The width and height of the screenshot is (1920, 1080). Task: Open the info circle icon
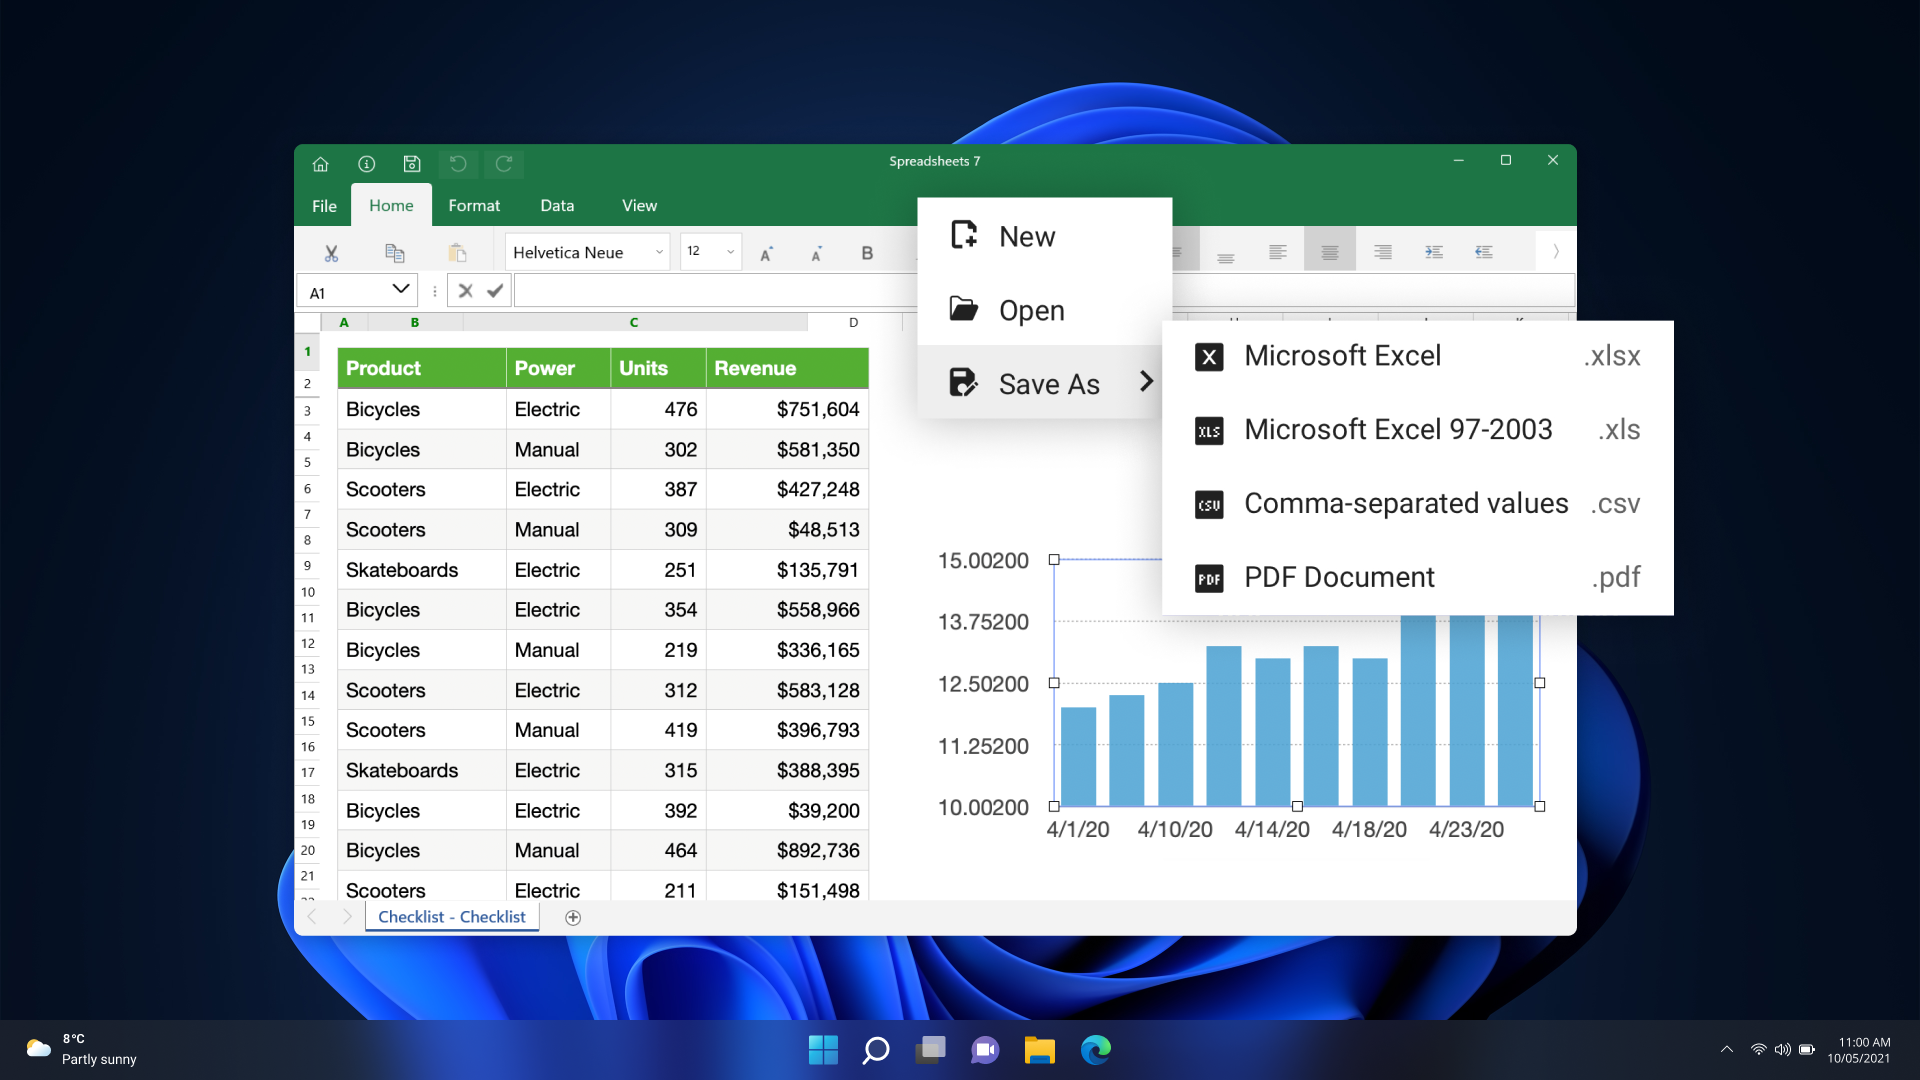pyautogui.click(x=367, y=164)
